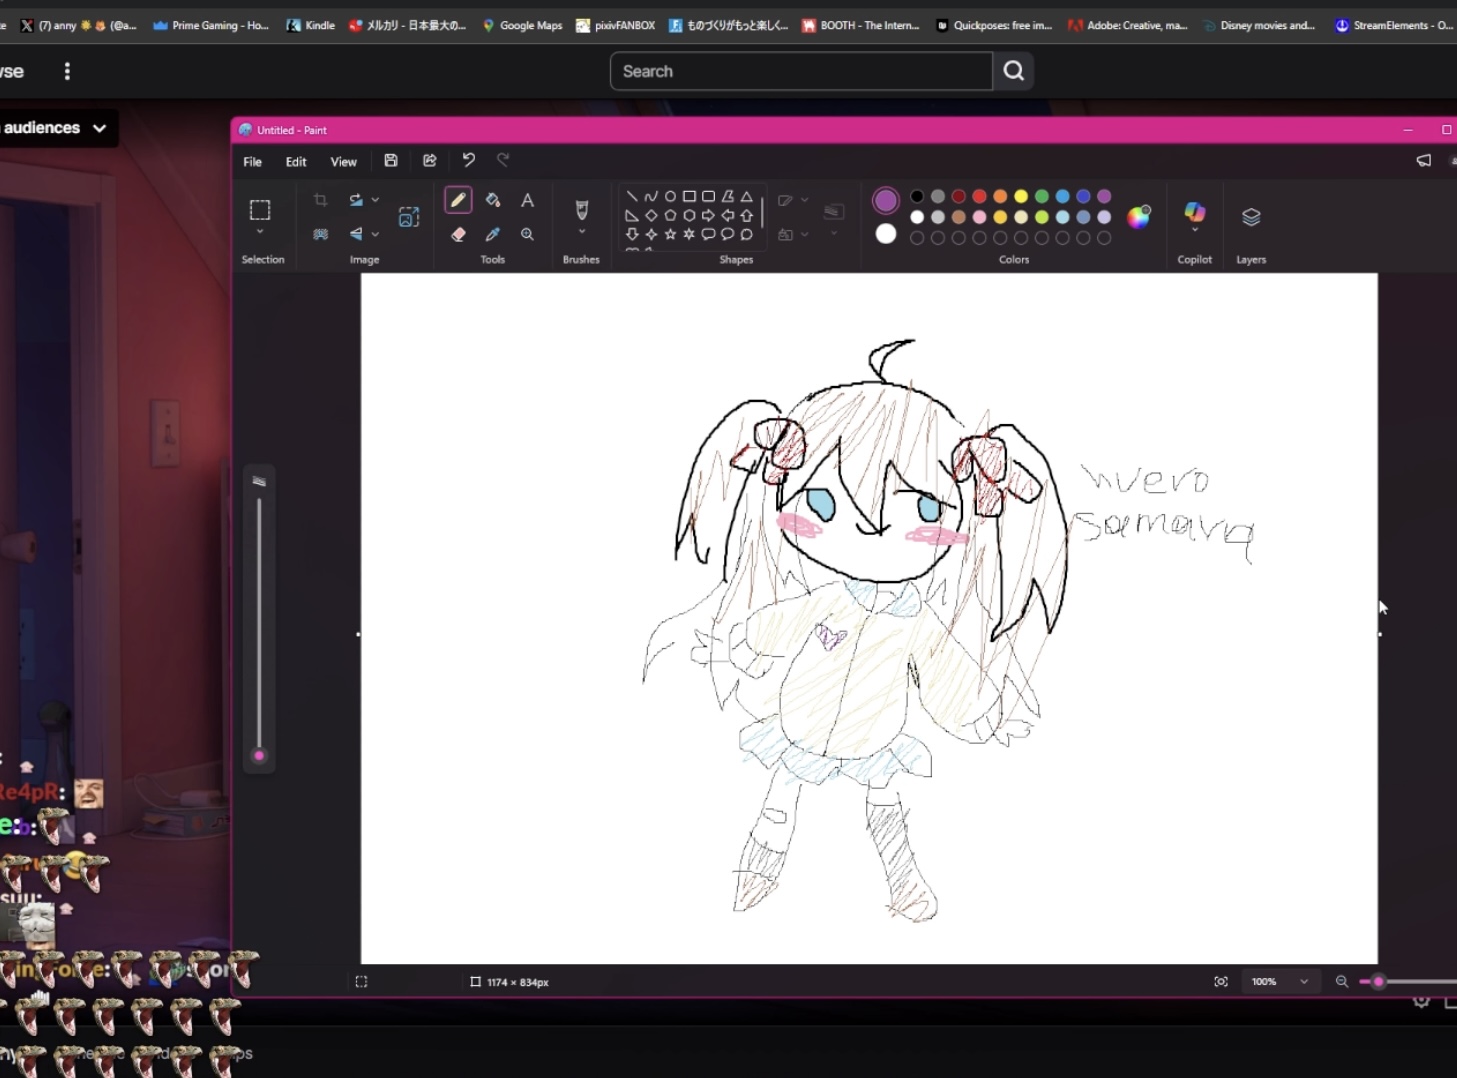Image resolution: width=1457 pixels, height=1078 pixels.
Task: Click the Save icon in Paint
Action: 391,161
